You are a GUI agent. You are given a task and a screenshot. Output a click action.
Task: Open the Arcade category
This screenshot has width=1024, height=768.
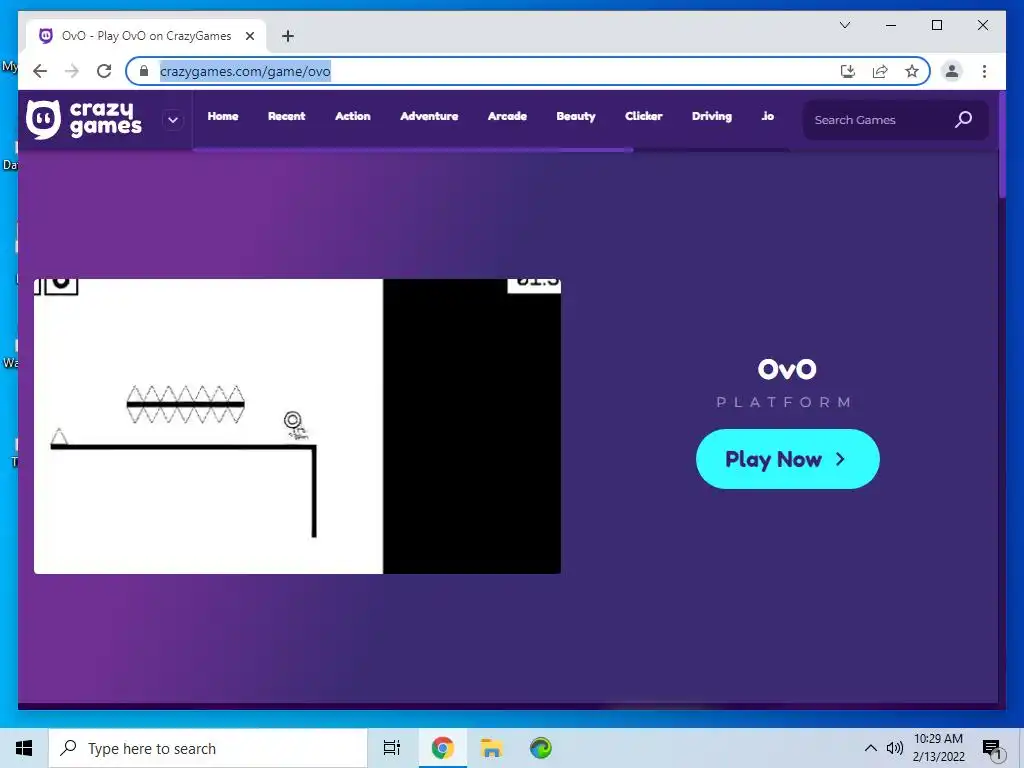pyautogui.click(x=507, y=116)
